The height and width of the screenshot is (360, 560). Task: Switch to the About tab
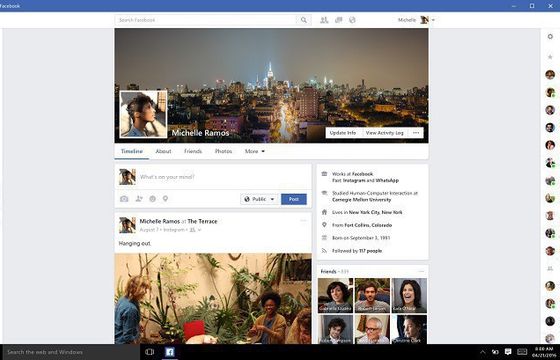click(x=163, y=151)
